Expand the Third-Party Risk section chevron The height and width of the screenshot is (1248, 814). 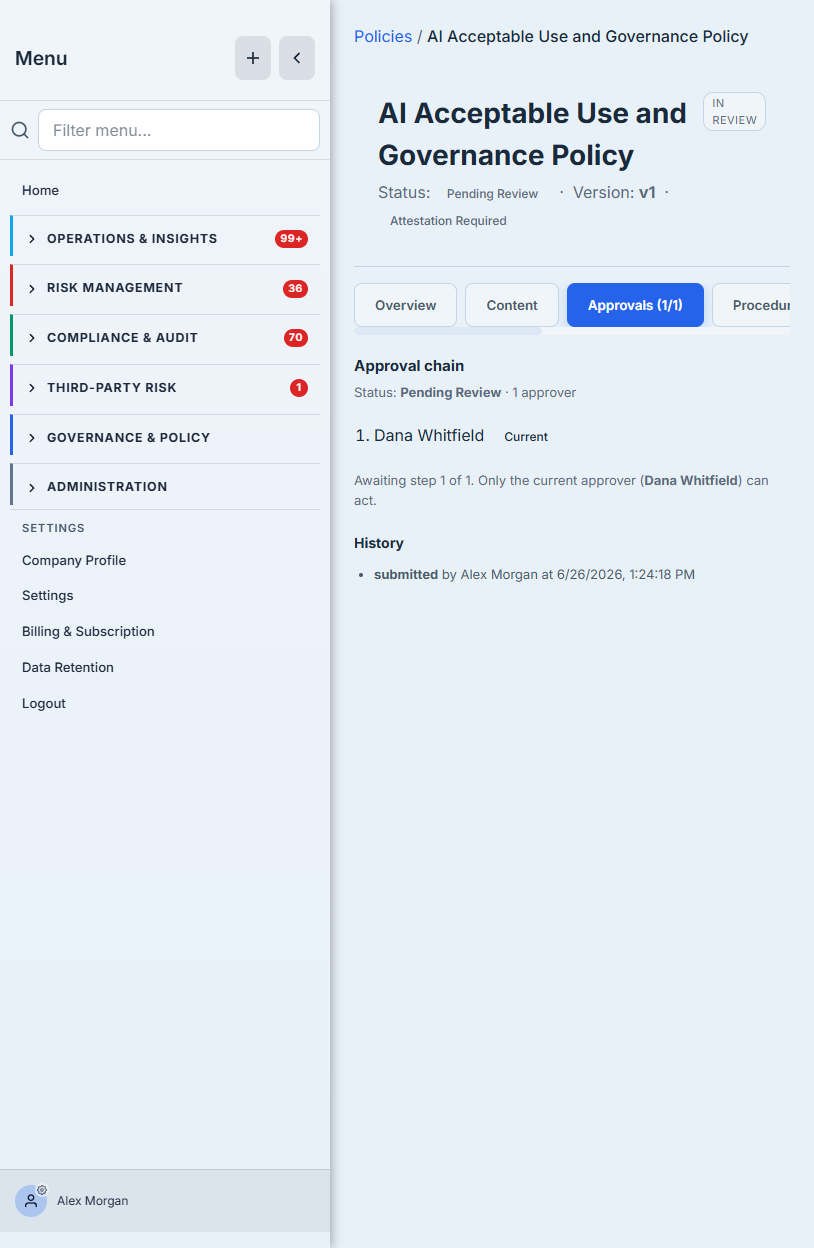[x=32, y=388]
